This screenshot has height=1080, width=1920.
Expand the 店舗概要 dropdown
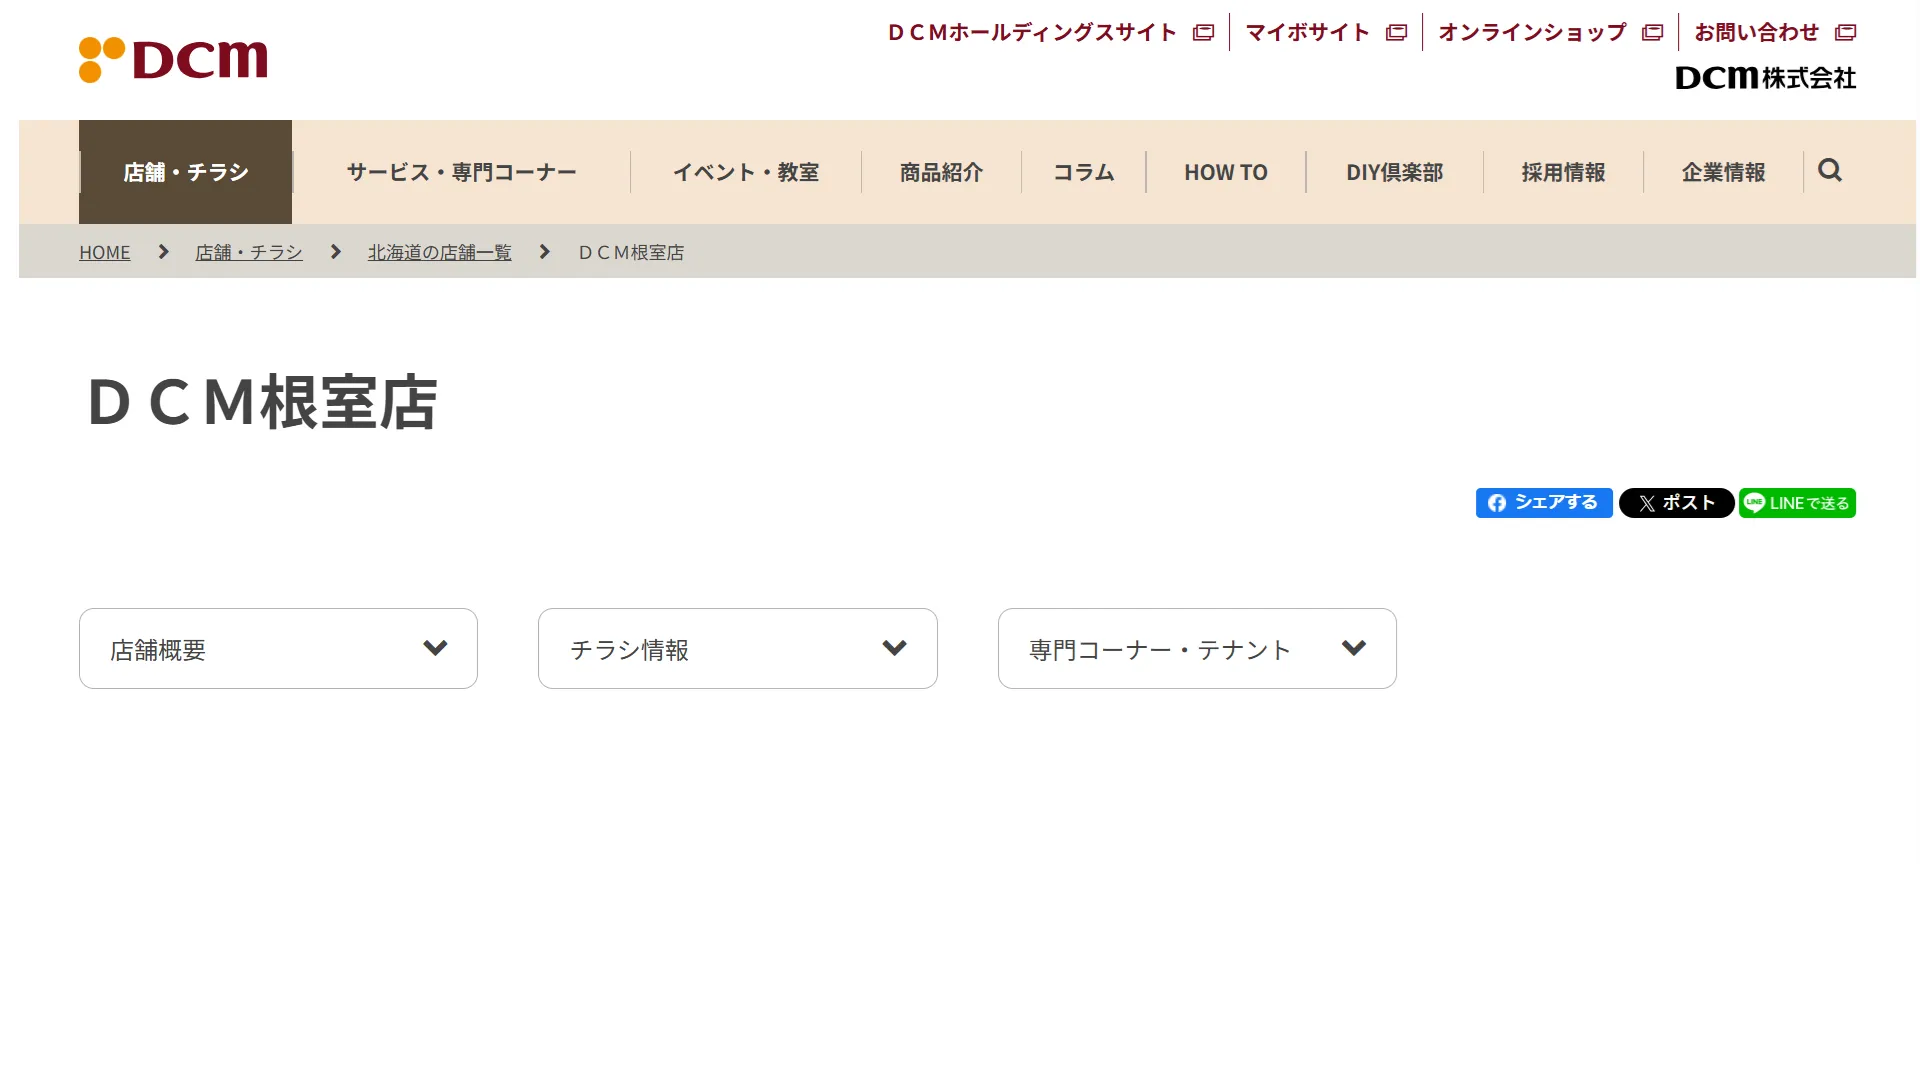[x=278, y=649]
